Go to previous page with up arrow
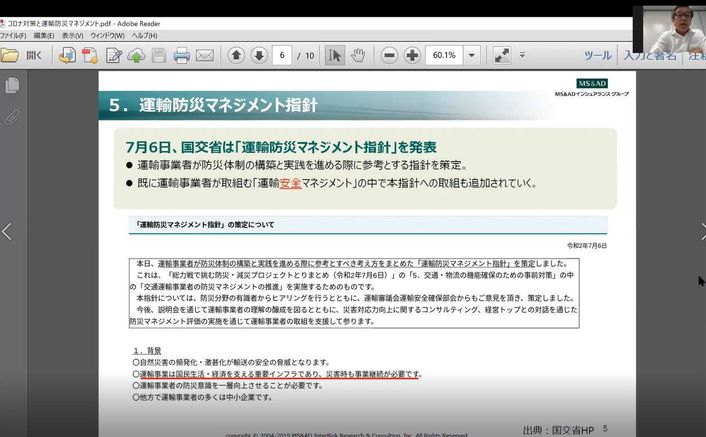Screen dimensions: 706x437 236,55
